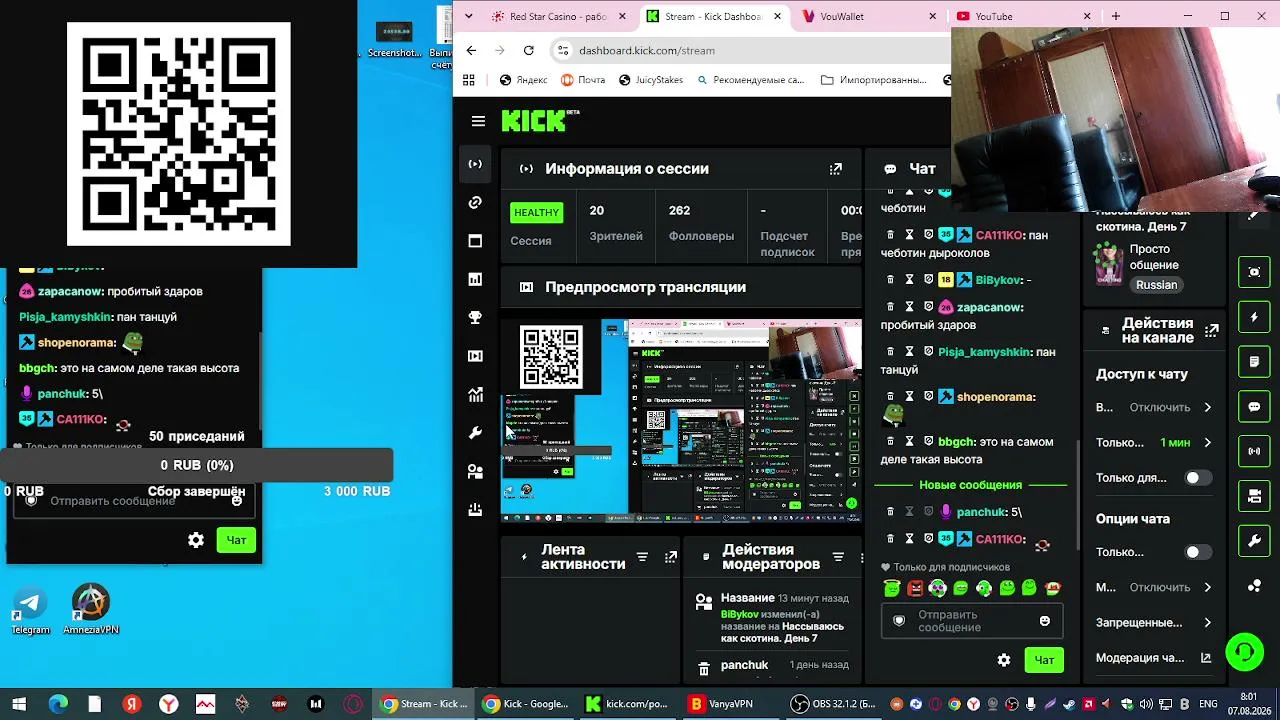Click the popout chat message field
Image resolution: width=1280 pixels, height=720 pixels.
click(132, 501)
